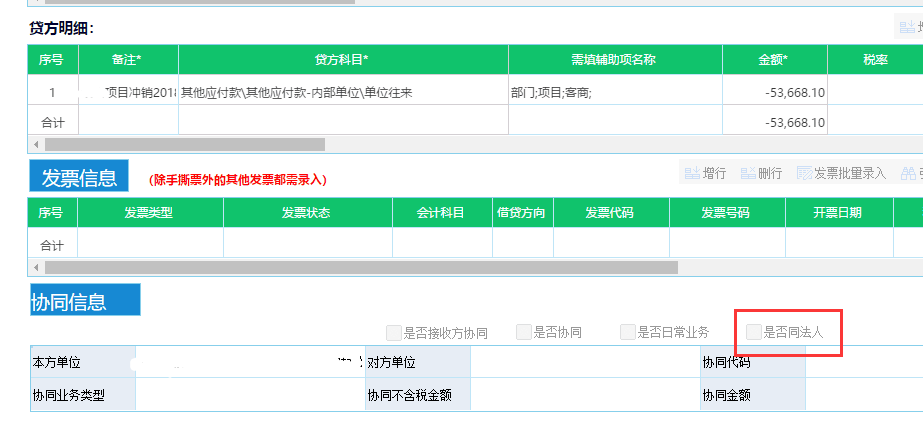Click the 发票类型 column header
Viewport: 923px width, 425px height.
[x=150, y=213]
